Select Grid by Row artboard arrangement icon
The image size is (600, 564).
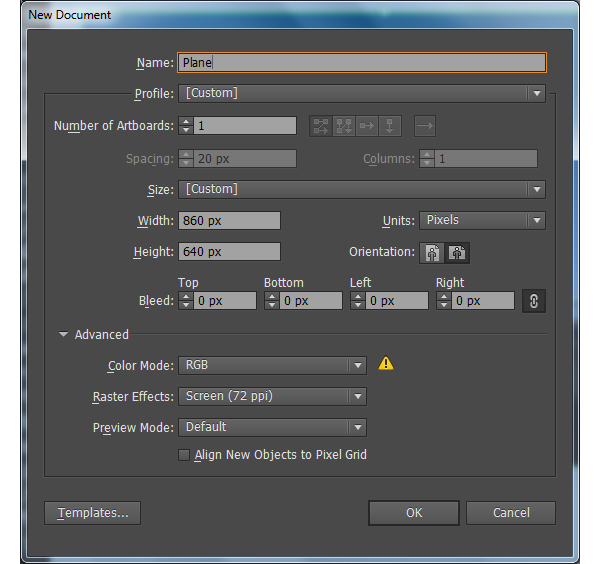[321, 126]
